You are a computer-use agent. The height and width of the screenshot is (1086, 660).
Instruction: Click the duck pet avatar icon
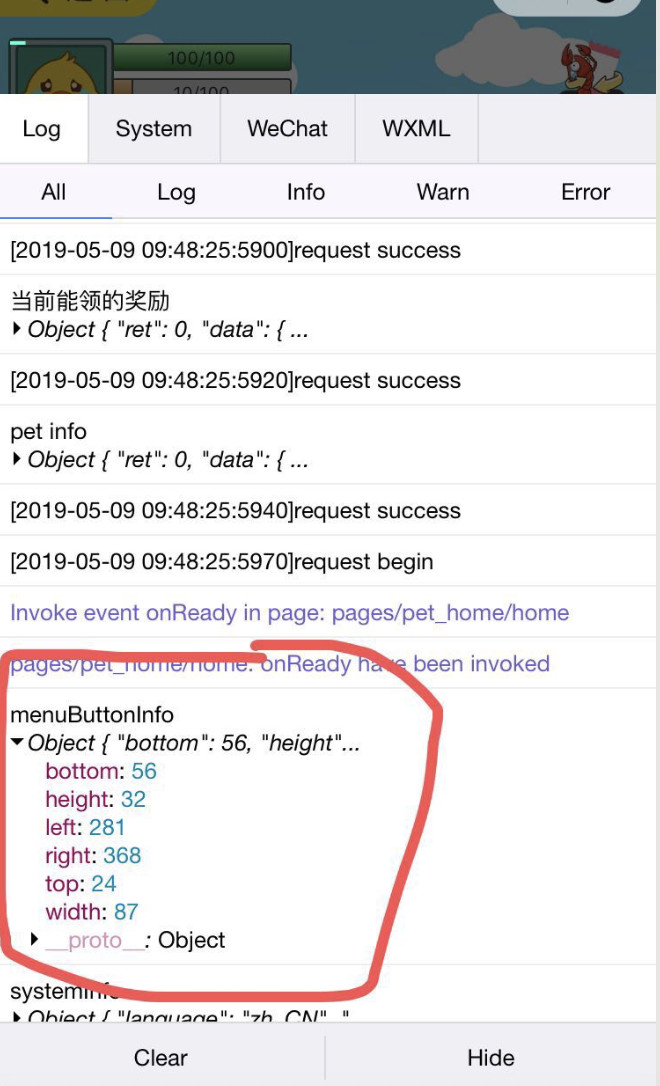click(61, 69)
